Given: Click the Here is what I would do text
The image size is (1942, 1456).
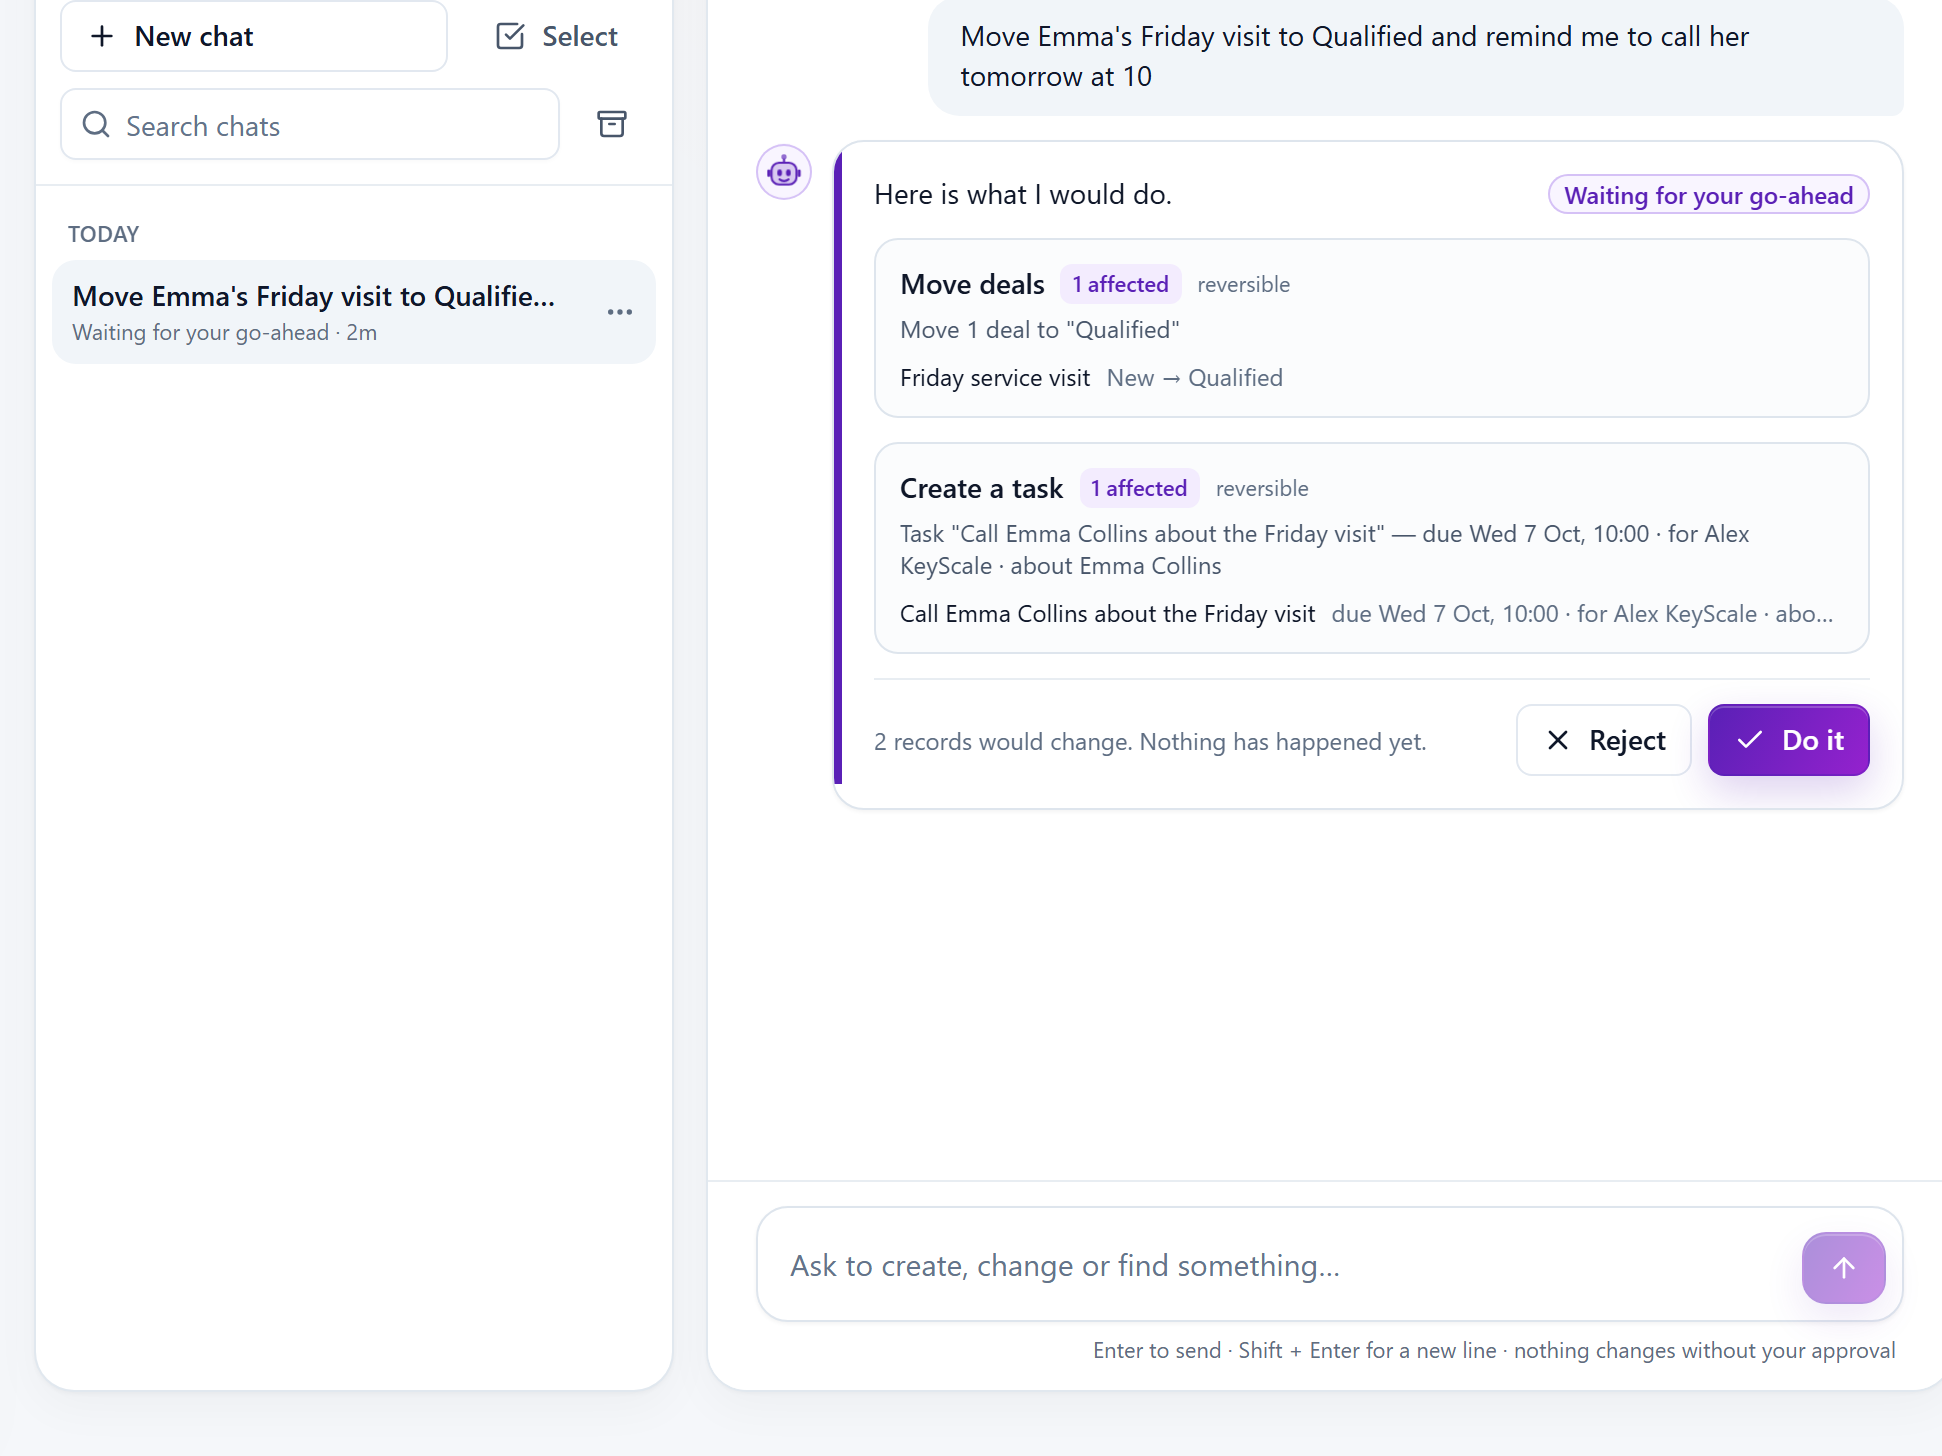Looking at the screenshot, I should [x=1023, y=194].
